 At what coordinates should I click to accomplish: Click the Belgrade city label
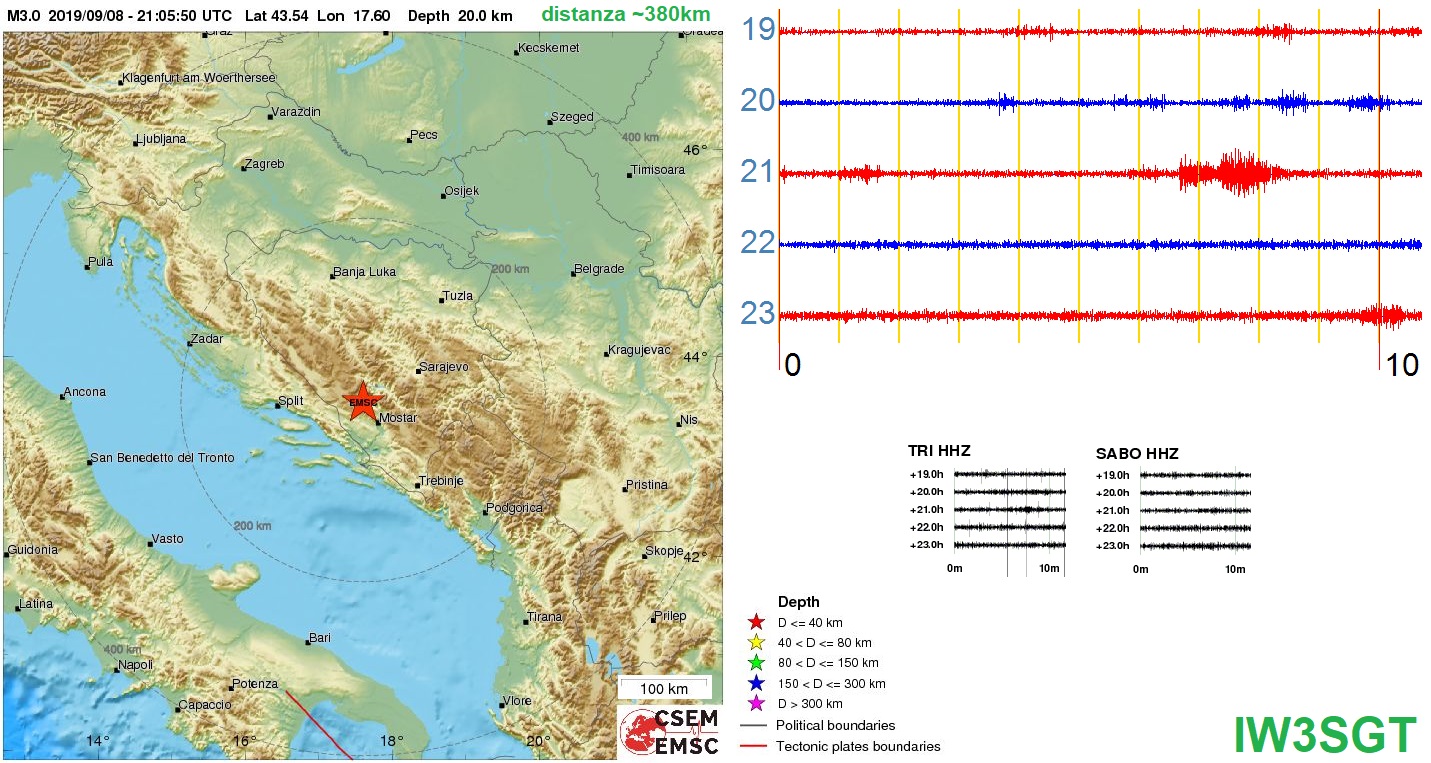pyautogui.click(x=599, y=269)
